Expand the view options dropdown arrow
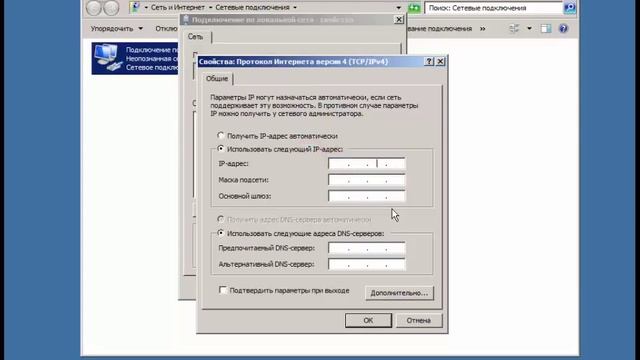Viewport: 640px width, 360px height. [529, 29]
